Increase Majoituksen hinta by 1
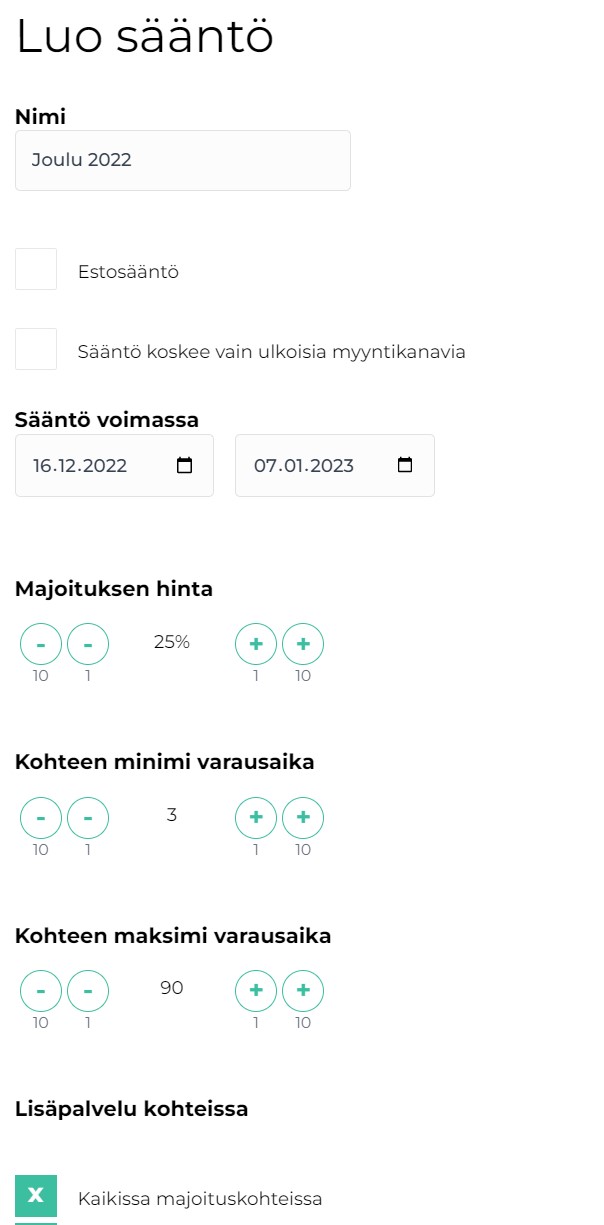The image size is (604, 1225). click(256, 645)
